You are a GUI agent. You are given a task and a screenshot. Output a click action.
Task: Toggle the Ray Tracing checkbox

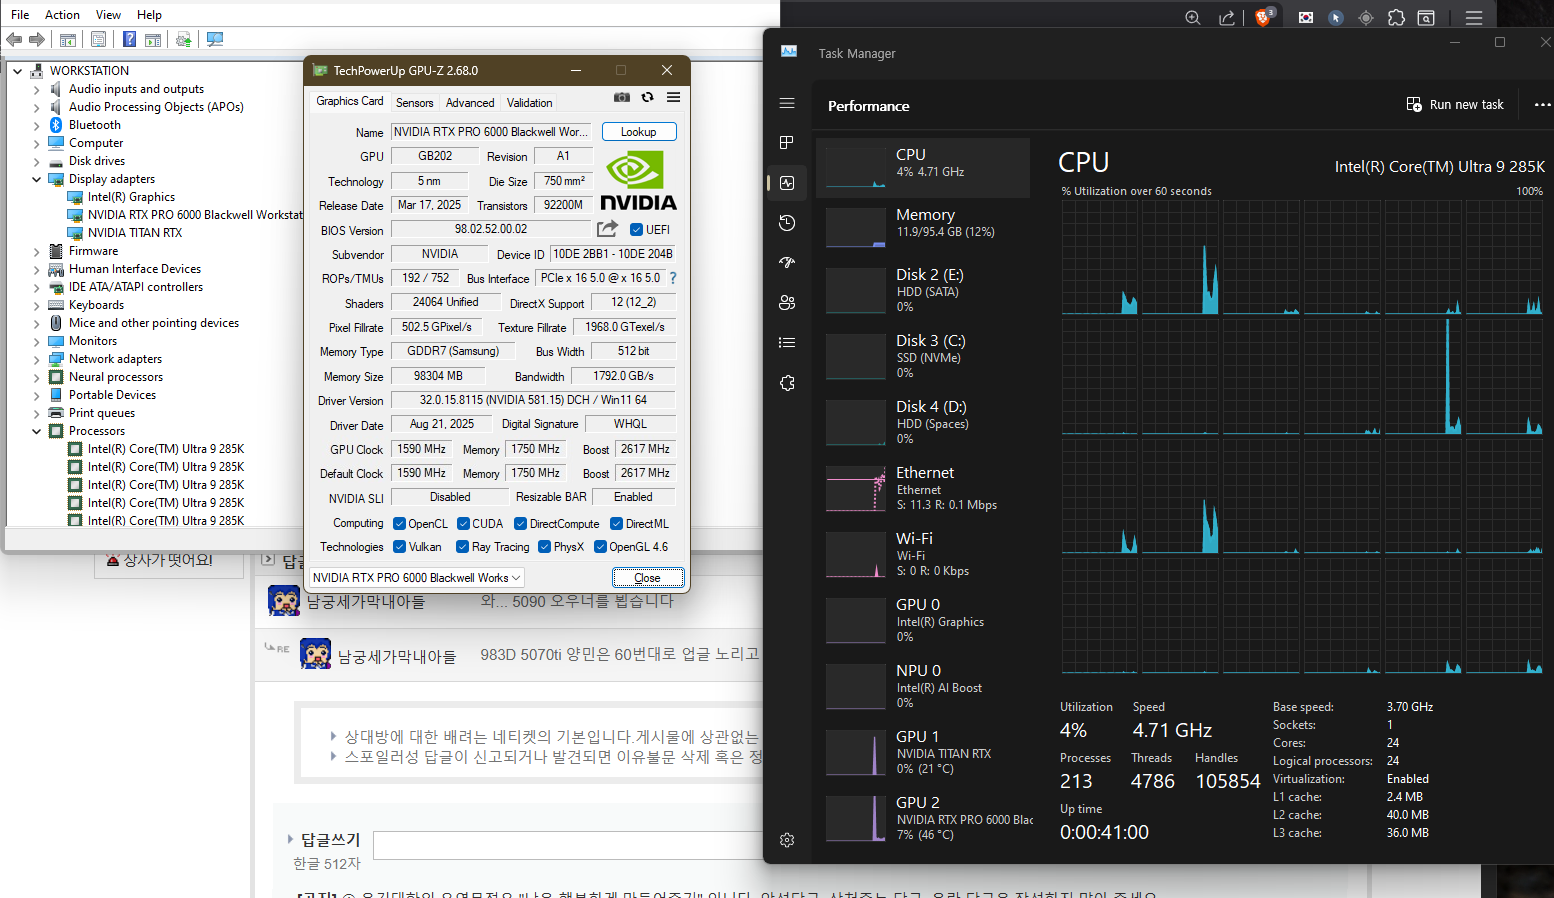pos(462,547)
